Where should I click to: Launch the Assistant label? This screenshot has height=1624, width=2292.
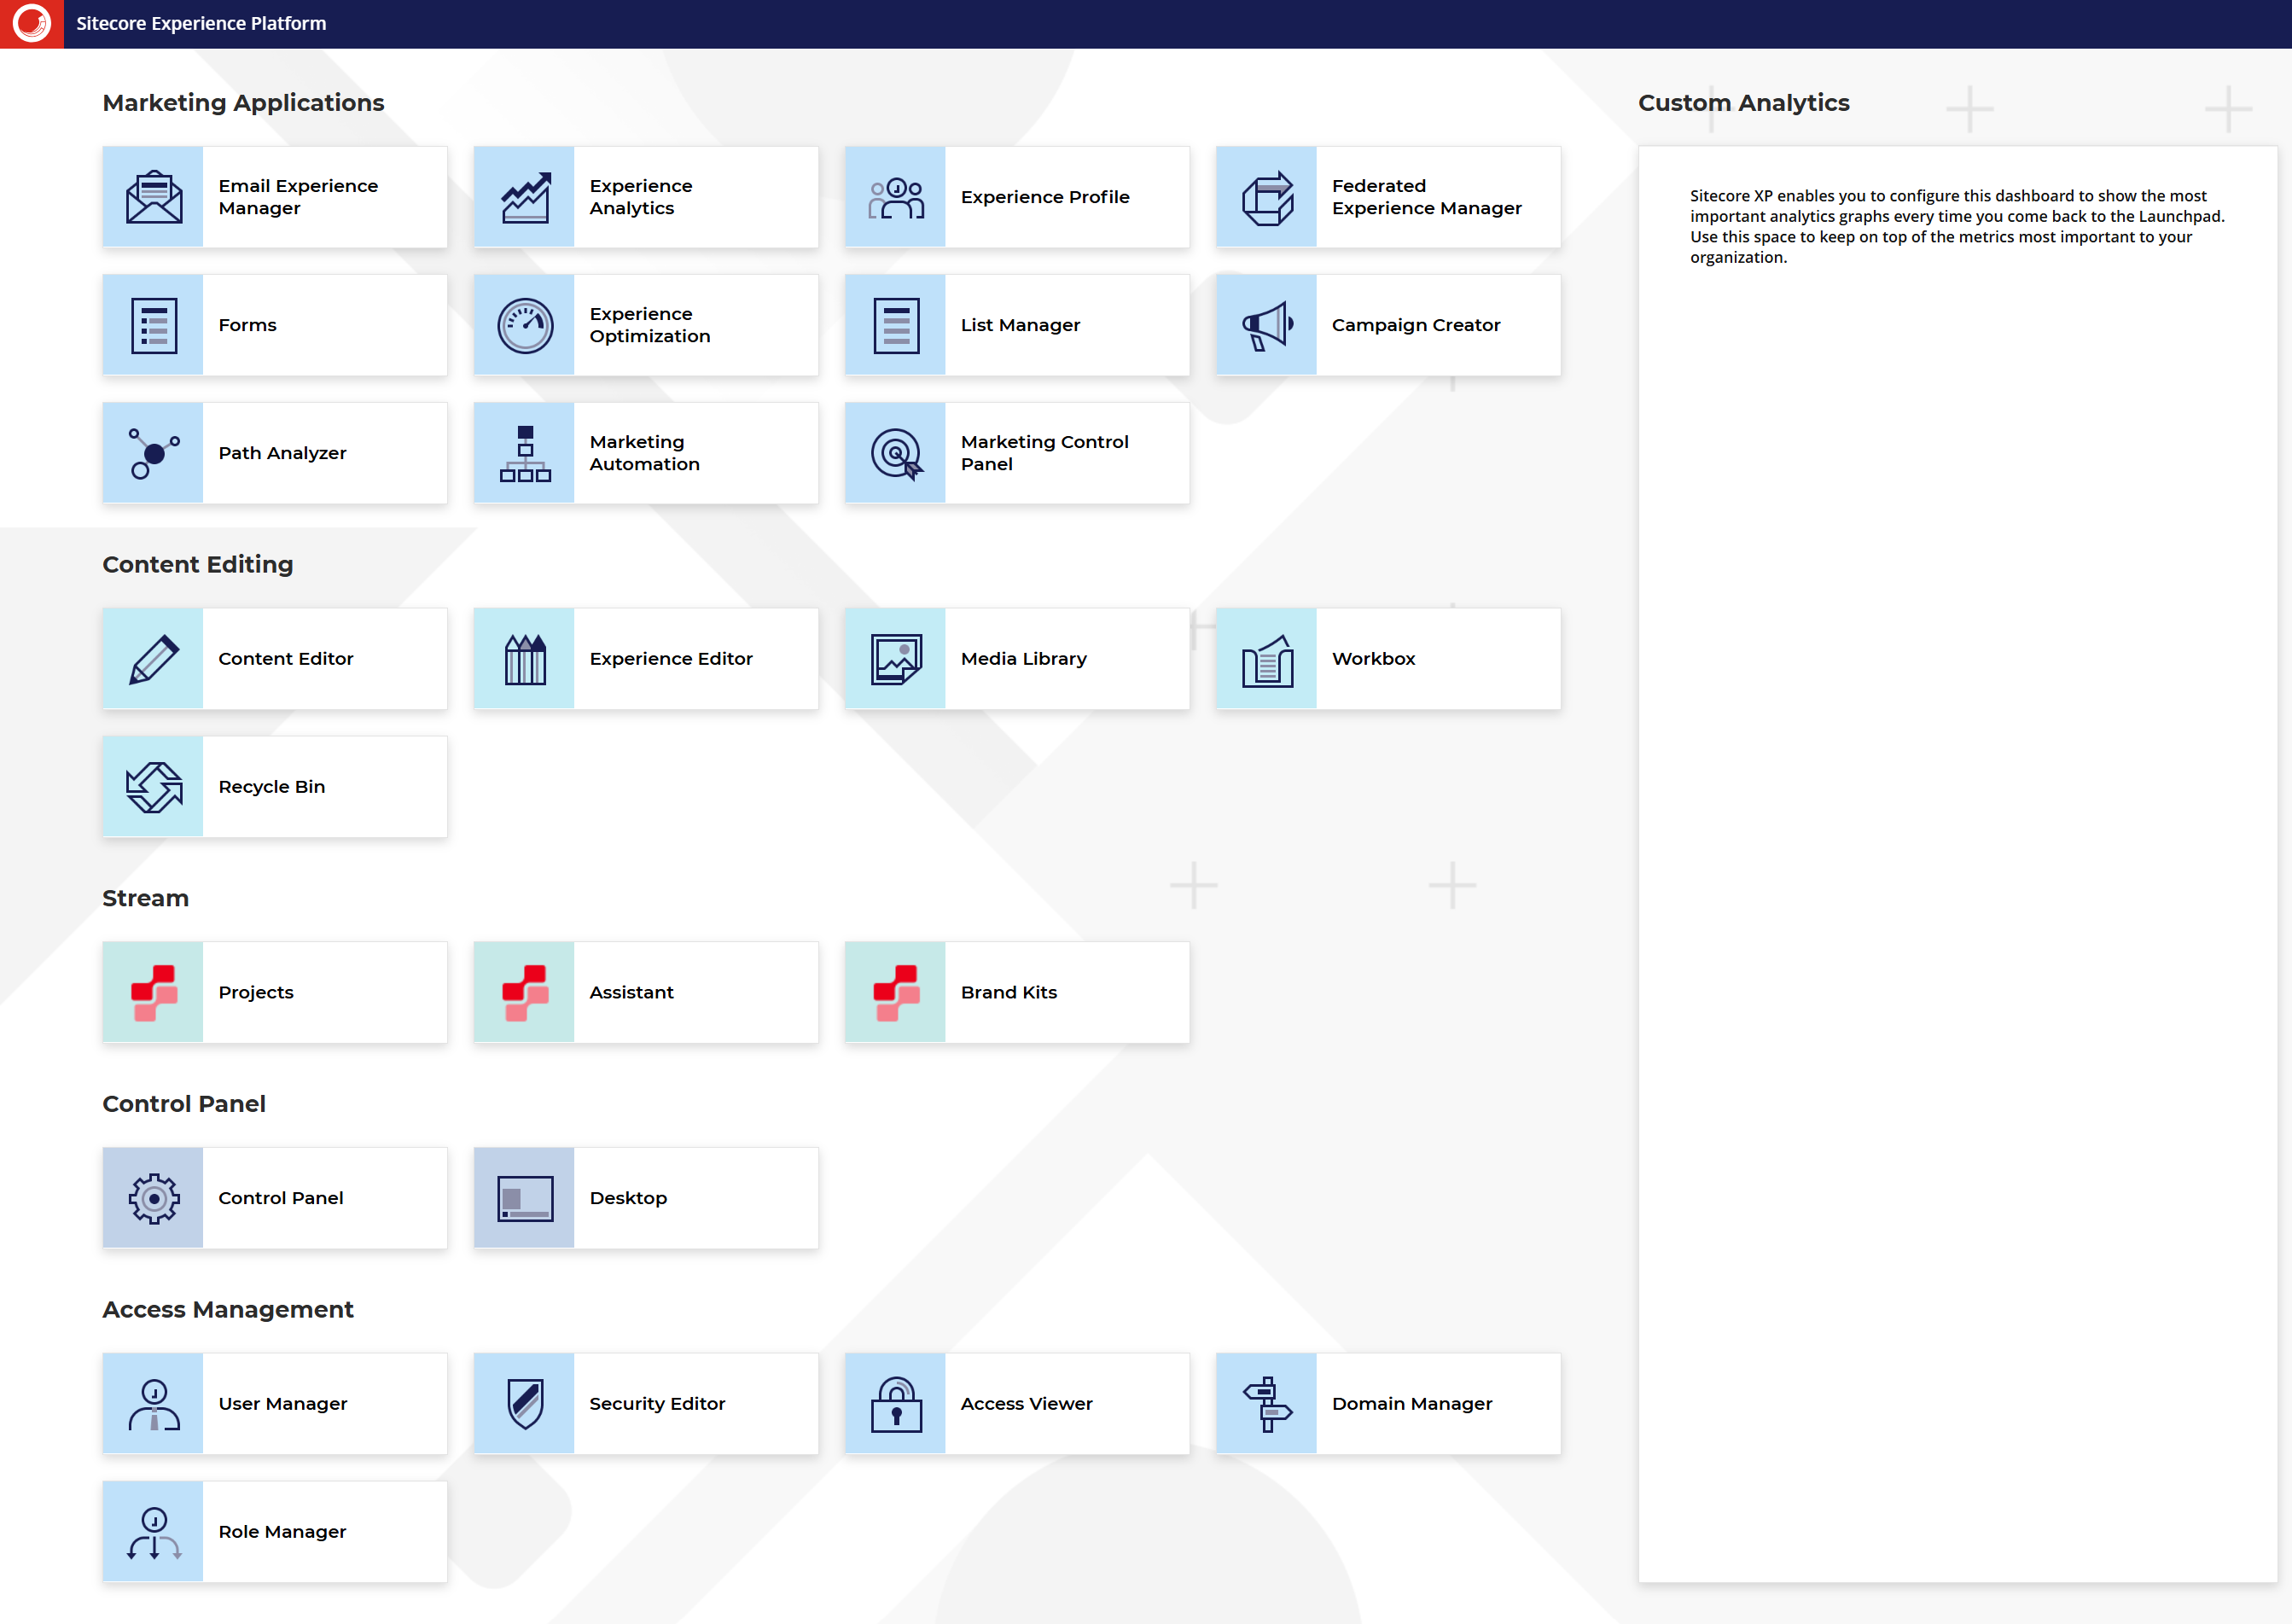pos(631,992)
